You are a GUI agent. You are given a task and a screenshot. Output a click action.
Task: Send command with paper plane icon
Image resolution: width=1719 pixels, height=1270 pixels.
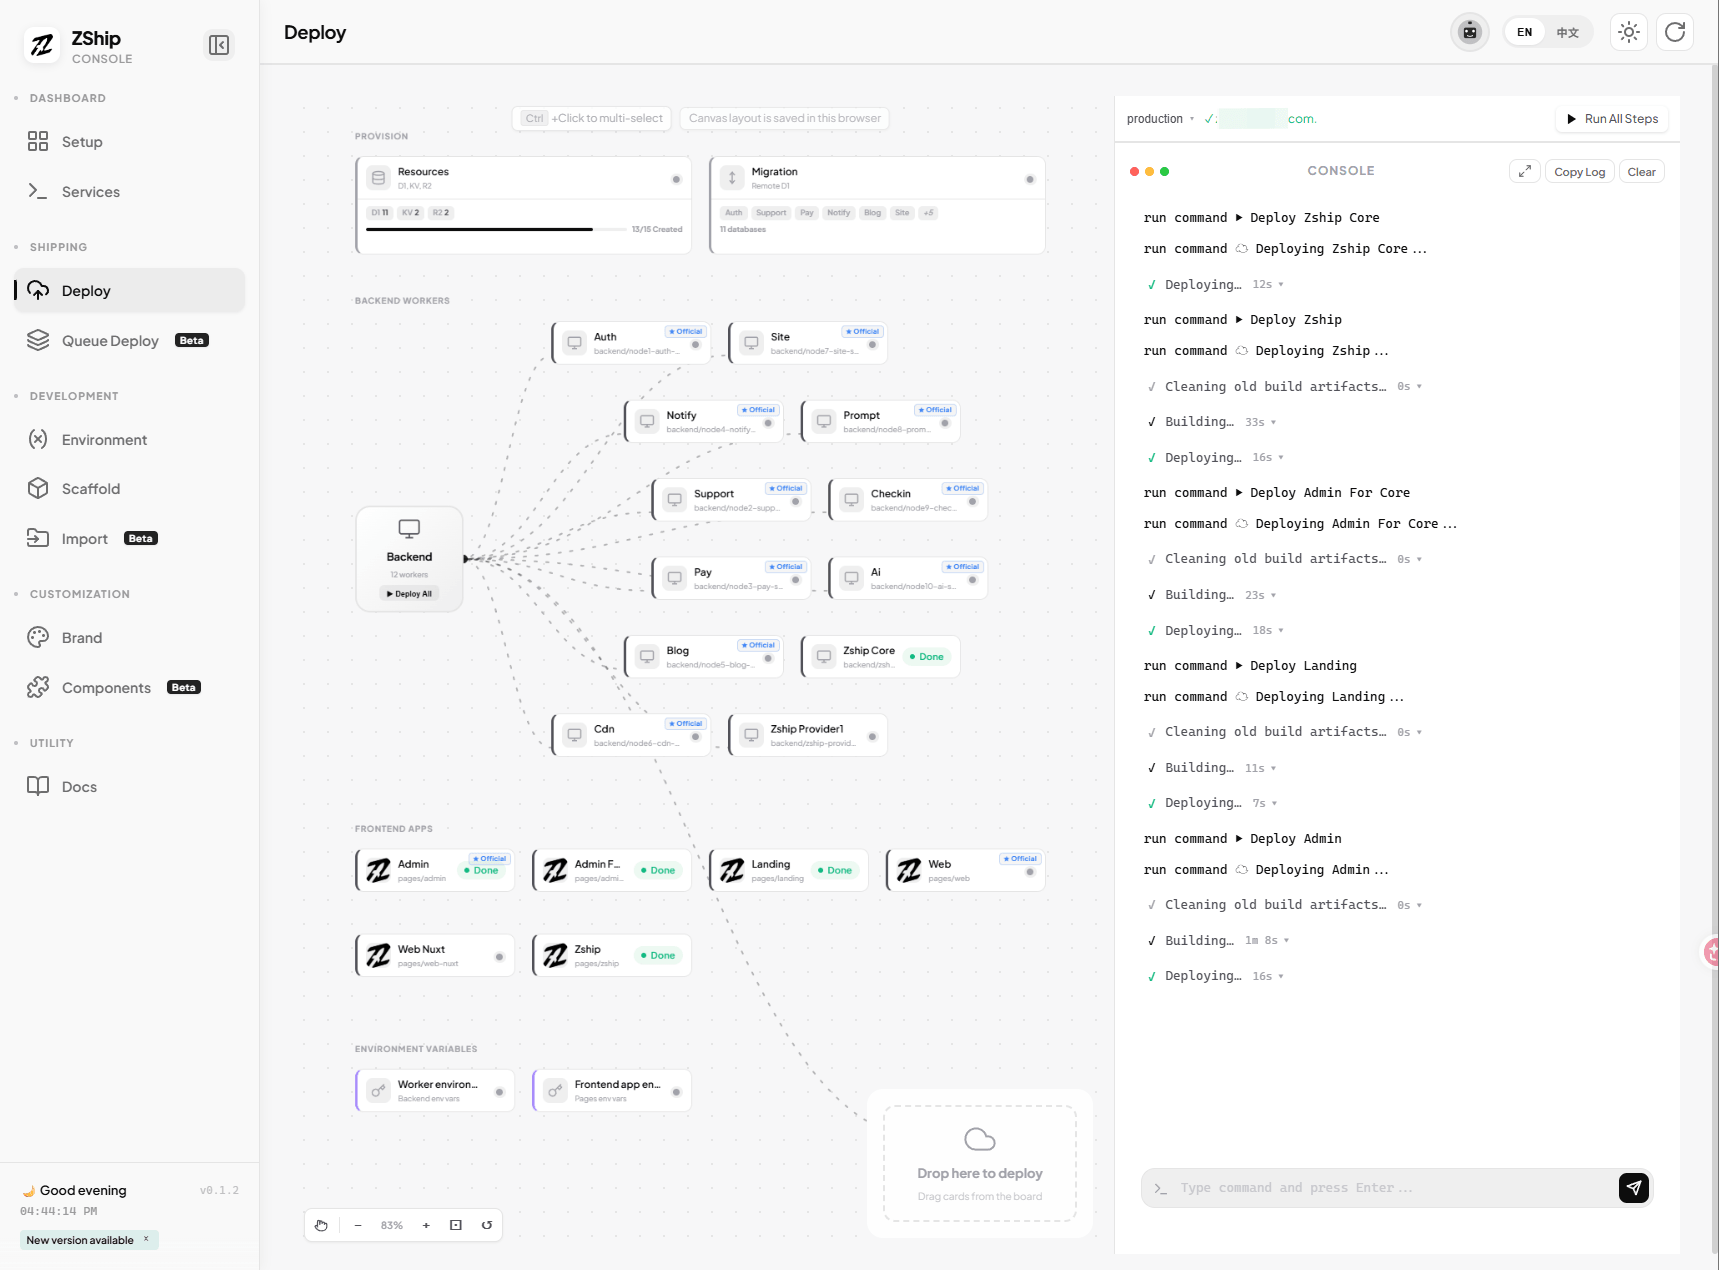1633,1188
